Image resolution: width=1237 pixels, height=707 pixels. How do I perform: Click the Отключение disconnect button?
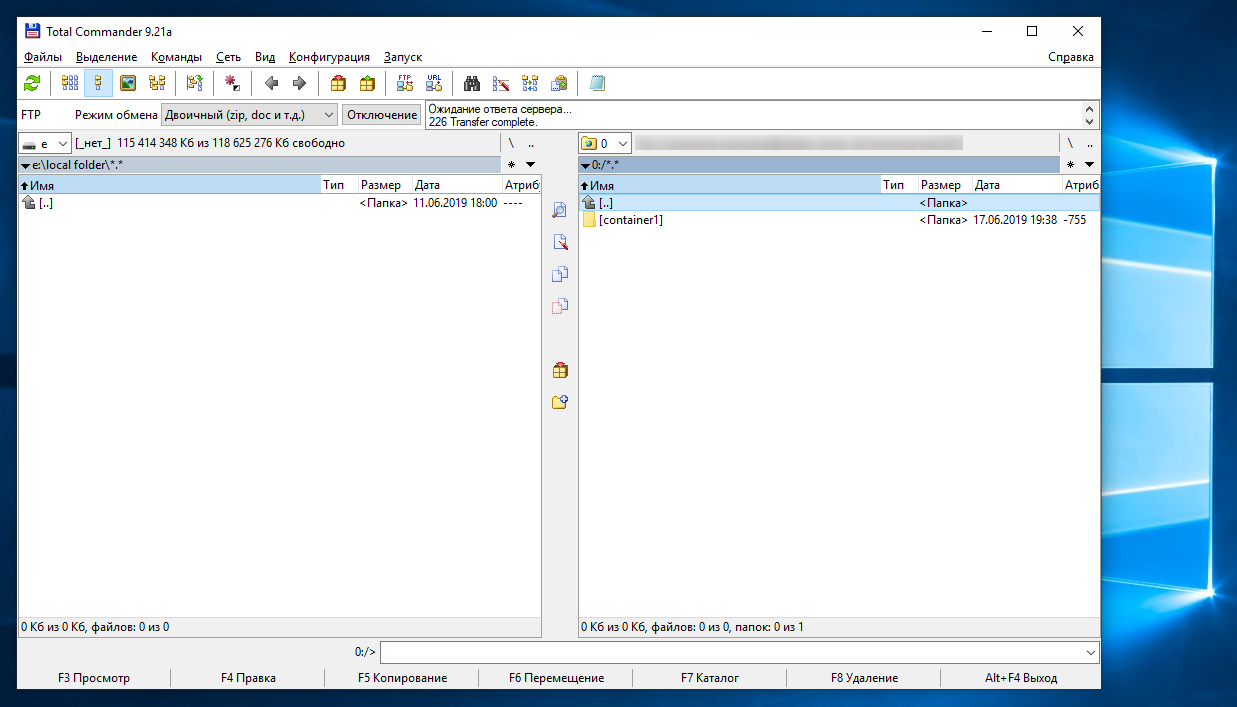[x=381, y=115]
